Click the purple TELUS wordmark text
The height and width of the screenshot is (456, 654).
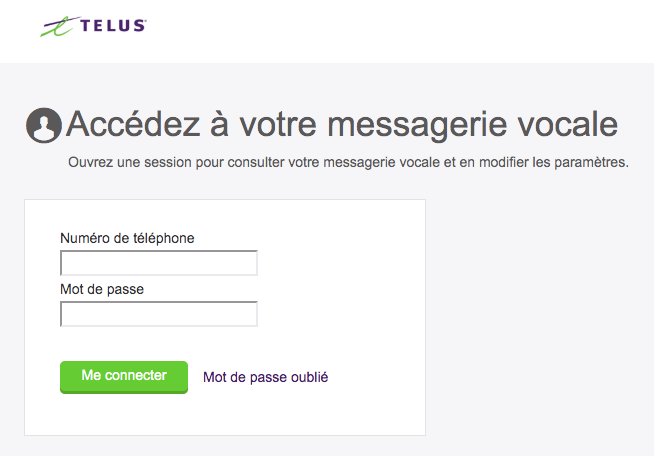tap(113, 25)
